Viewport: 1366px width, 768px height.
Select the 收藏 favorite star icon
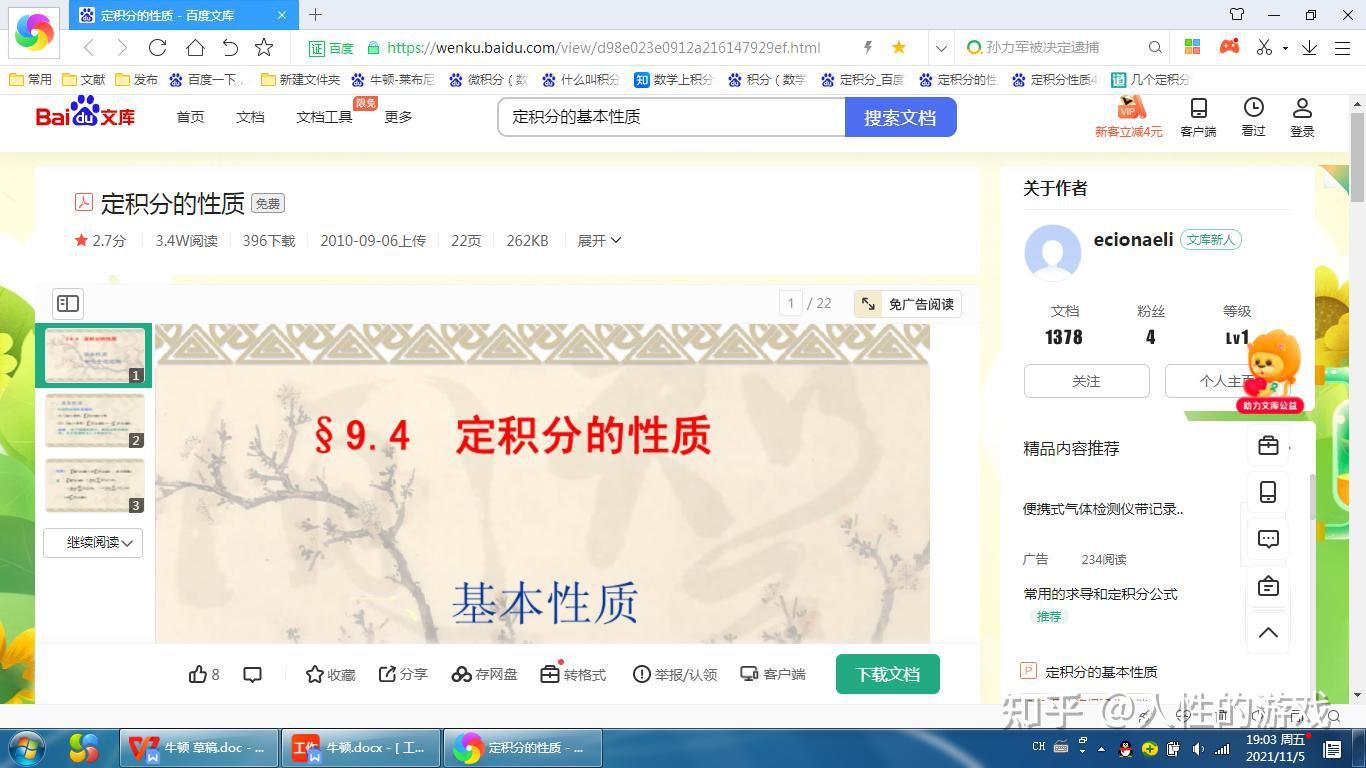point(330,674)
